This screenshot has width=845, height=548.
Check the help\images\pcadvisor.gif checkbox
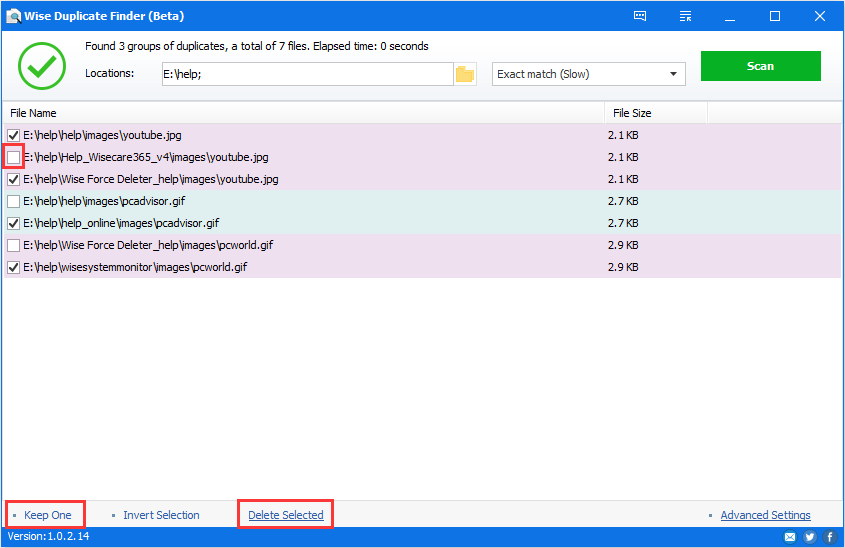coord(13,202)
